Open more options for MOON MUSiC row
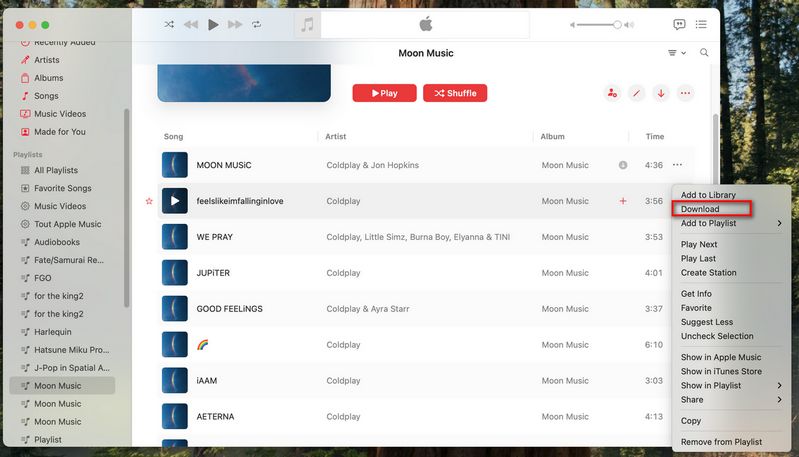The height and width of the screenshot is (457, 799). [677, 165]
